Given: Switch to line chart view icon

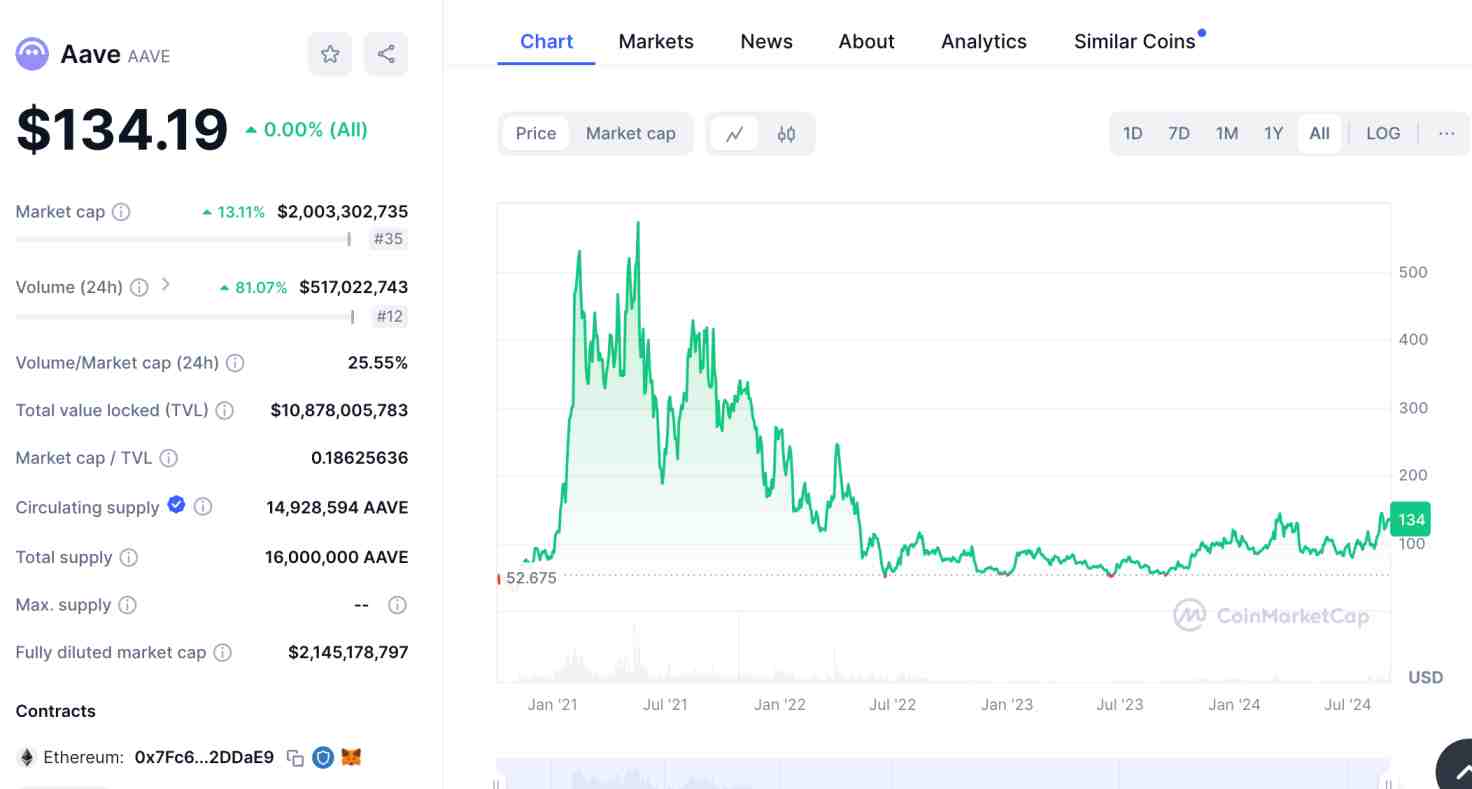Looking at the screenshot, I should tap(735, 134).
